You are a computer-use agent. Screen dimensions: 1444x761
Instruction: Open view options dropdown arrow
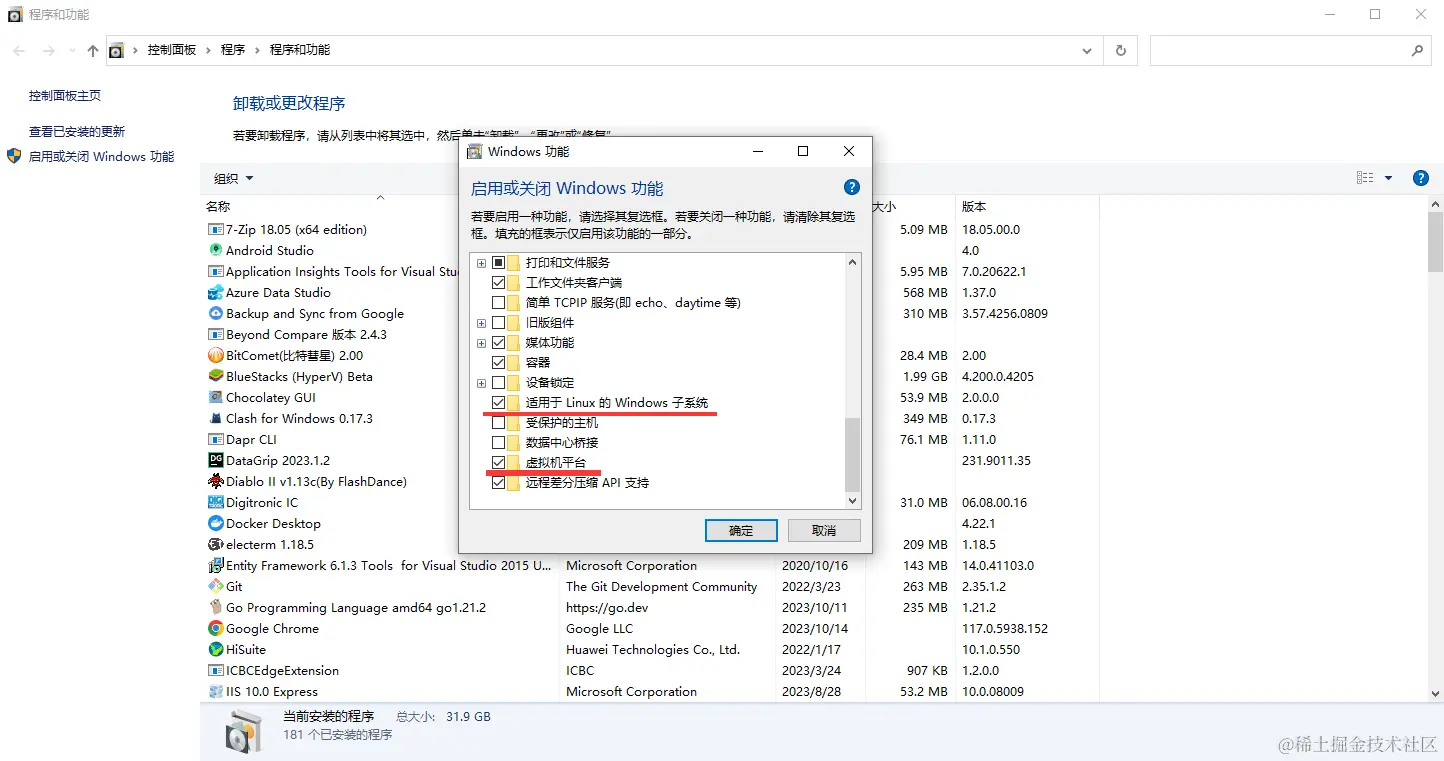[1388, 178]
